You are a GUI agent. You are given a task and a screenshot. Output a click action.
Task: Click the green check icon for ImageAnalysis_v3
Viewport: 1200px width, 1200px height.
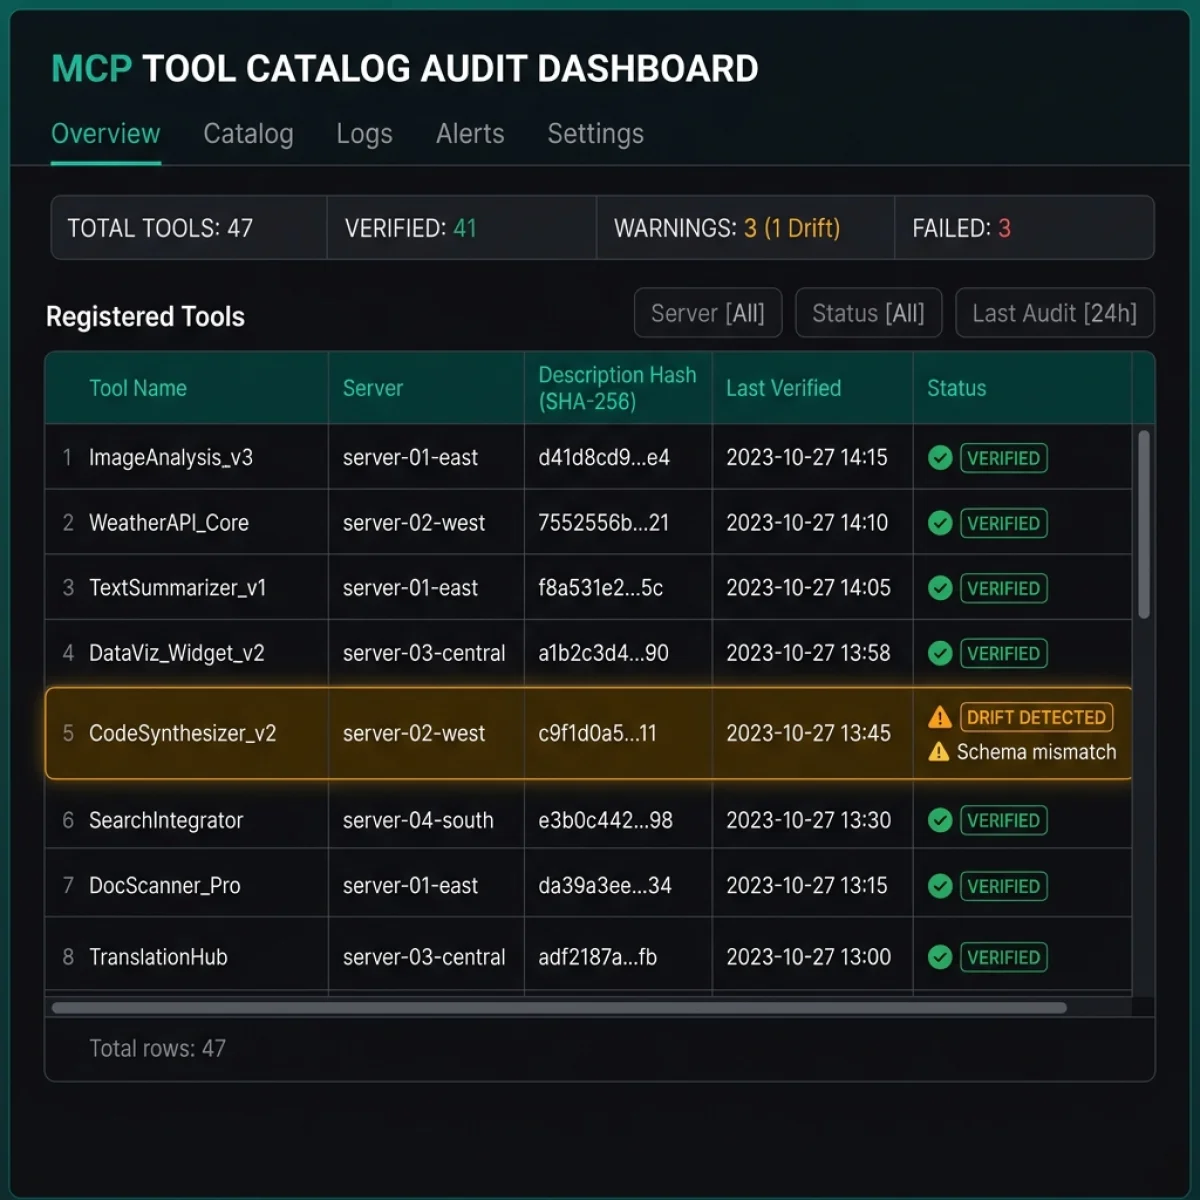(x=940, y=458)
